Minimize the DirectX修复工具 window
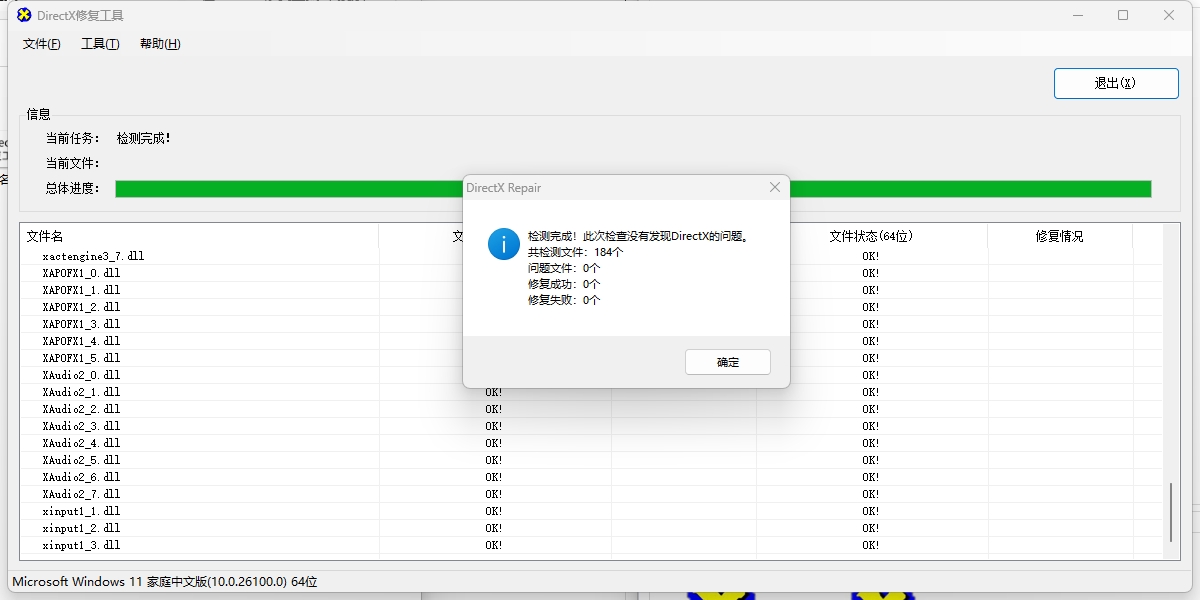The height and width of the screenshot is (600, 1200). [x=1078, y=15]
